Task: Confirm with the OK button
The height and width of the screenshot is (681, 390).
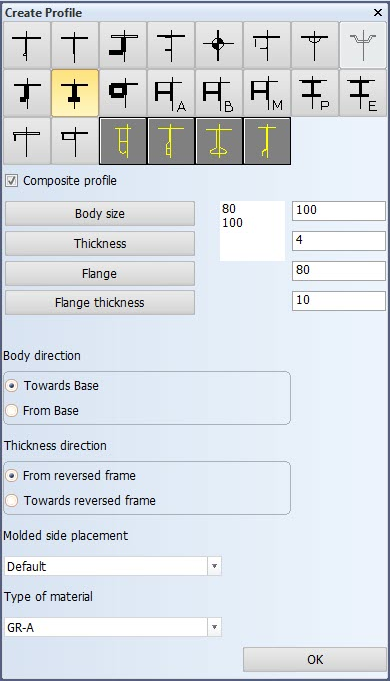Action: click(315, 660)
